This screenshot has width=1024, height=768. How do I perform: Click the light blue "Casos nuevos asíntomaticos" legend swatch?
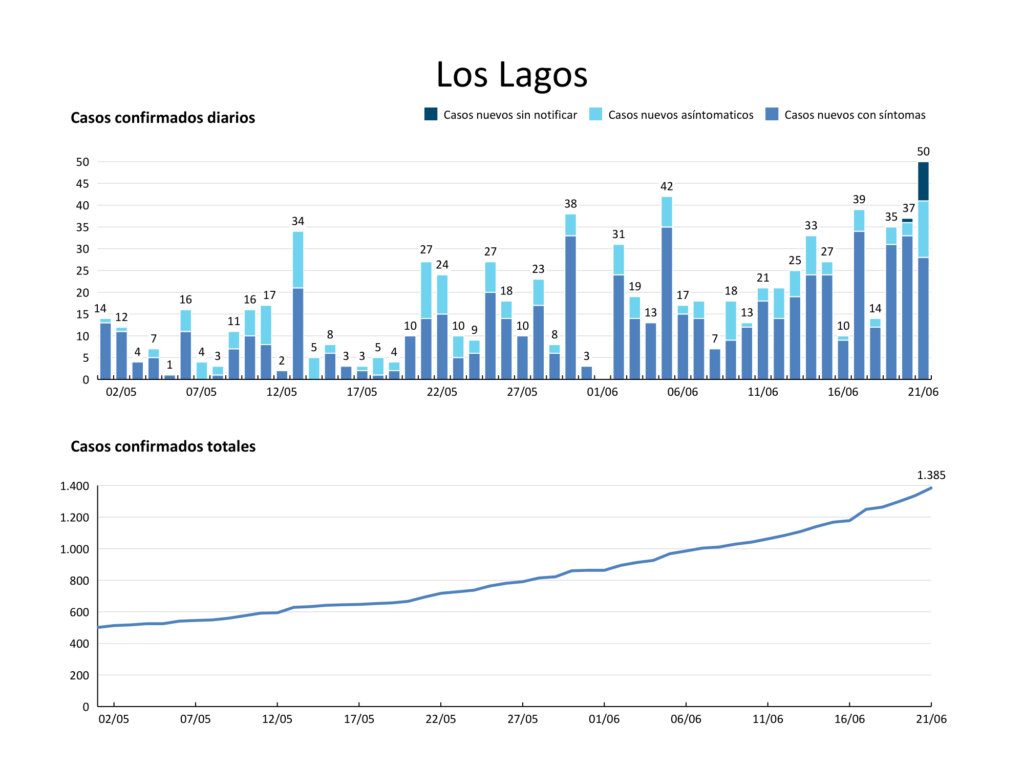pyautogui.click(x=595, y=115)
